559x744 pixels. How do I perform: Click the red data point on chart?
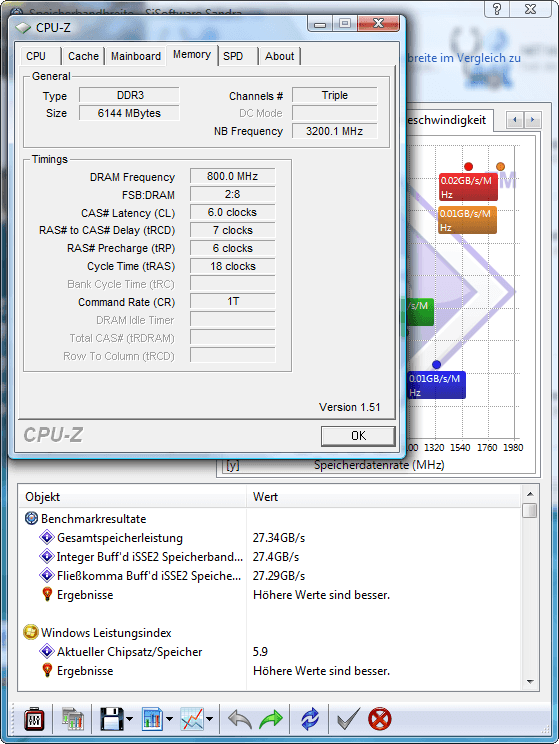tap(468, 166)
